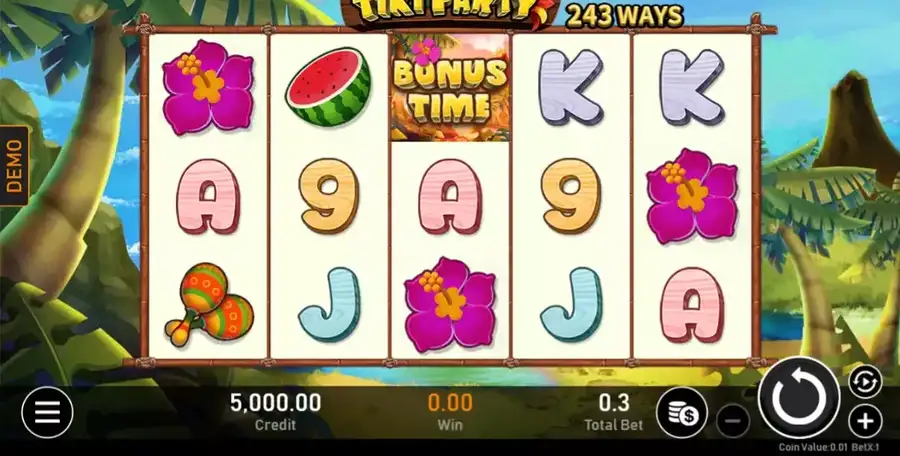Click the blue J symbol on reel two
Image resolution: width=900 pixels, height=456 pixels.
coord(329,304)
